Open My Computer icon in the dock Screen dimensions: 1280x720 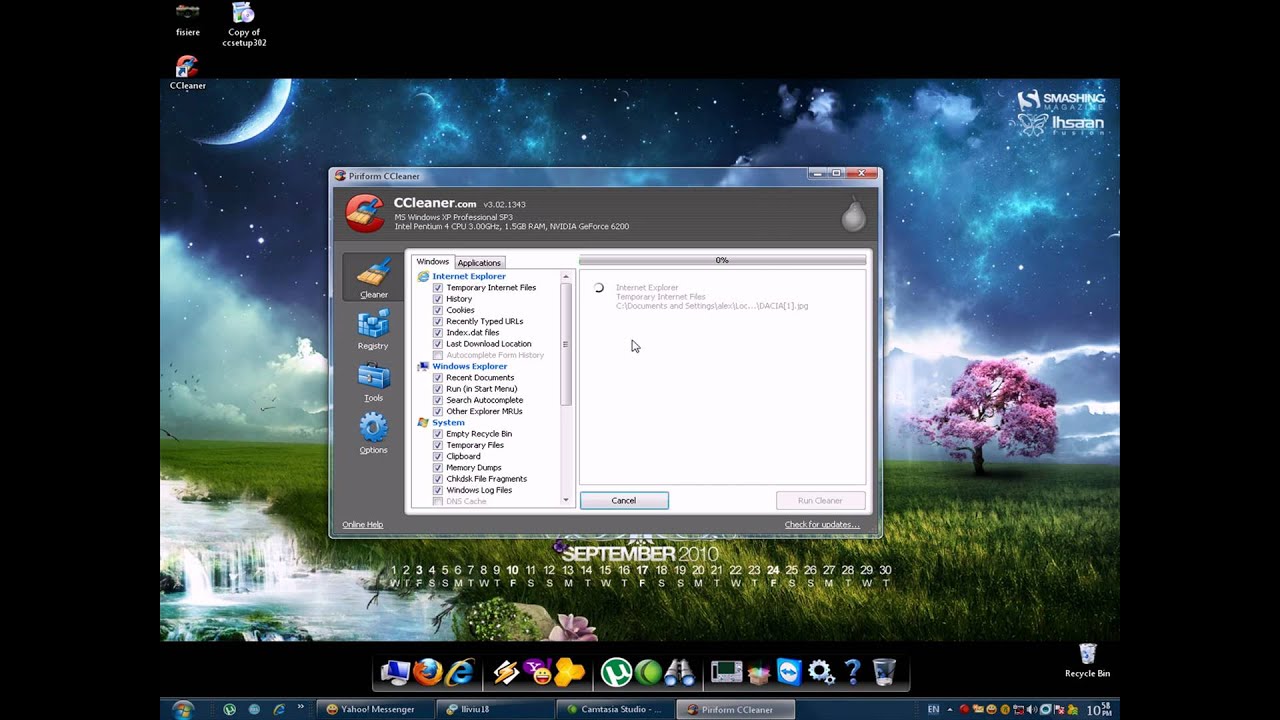point(395,672)
